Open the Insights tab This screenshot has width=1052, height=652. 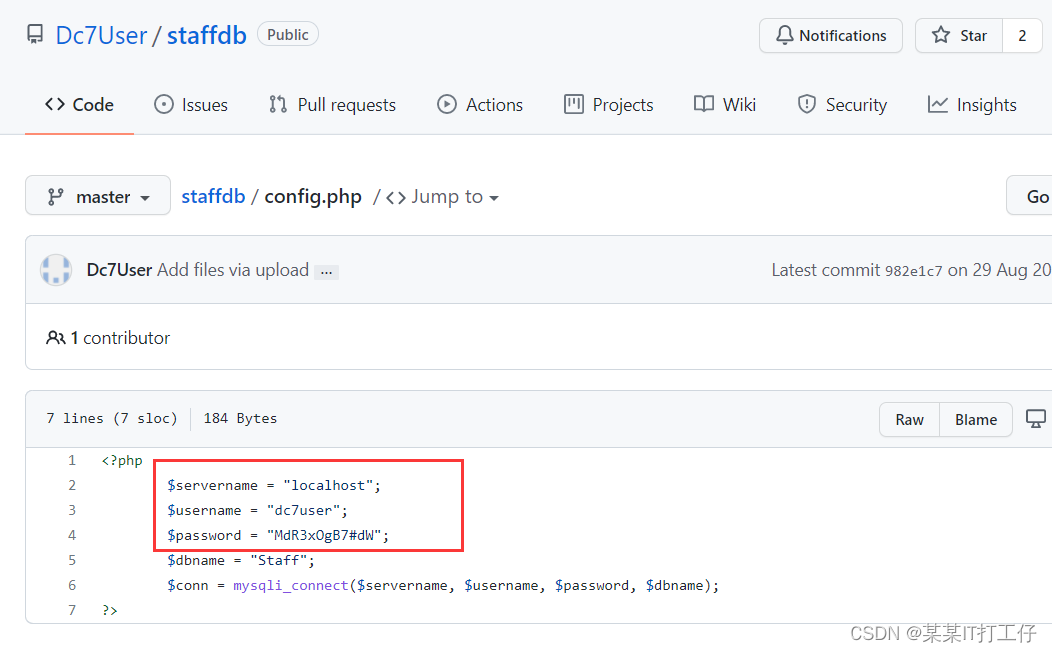click(x=972, y=105)
